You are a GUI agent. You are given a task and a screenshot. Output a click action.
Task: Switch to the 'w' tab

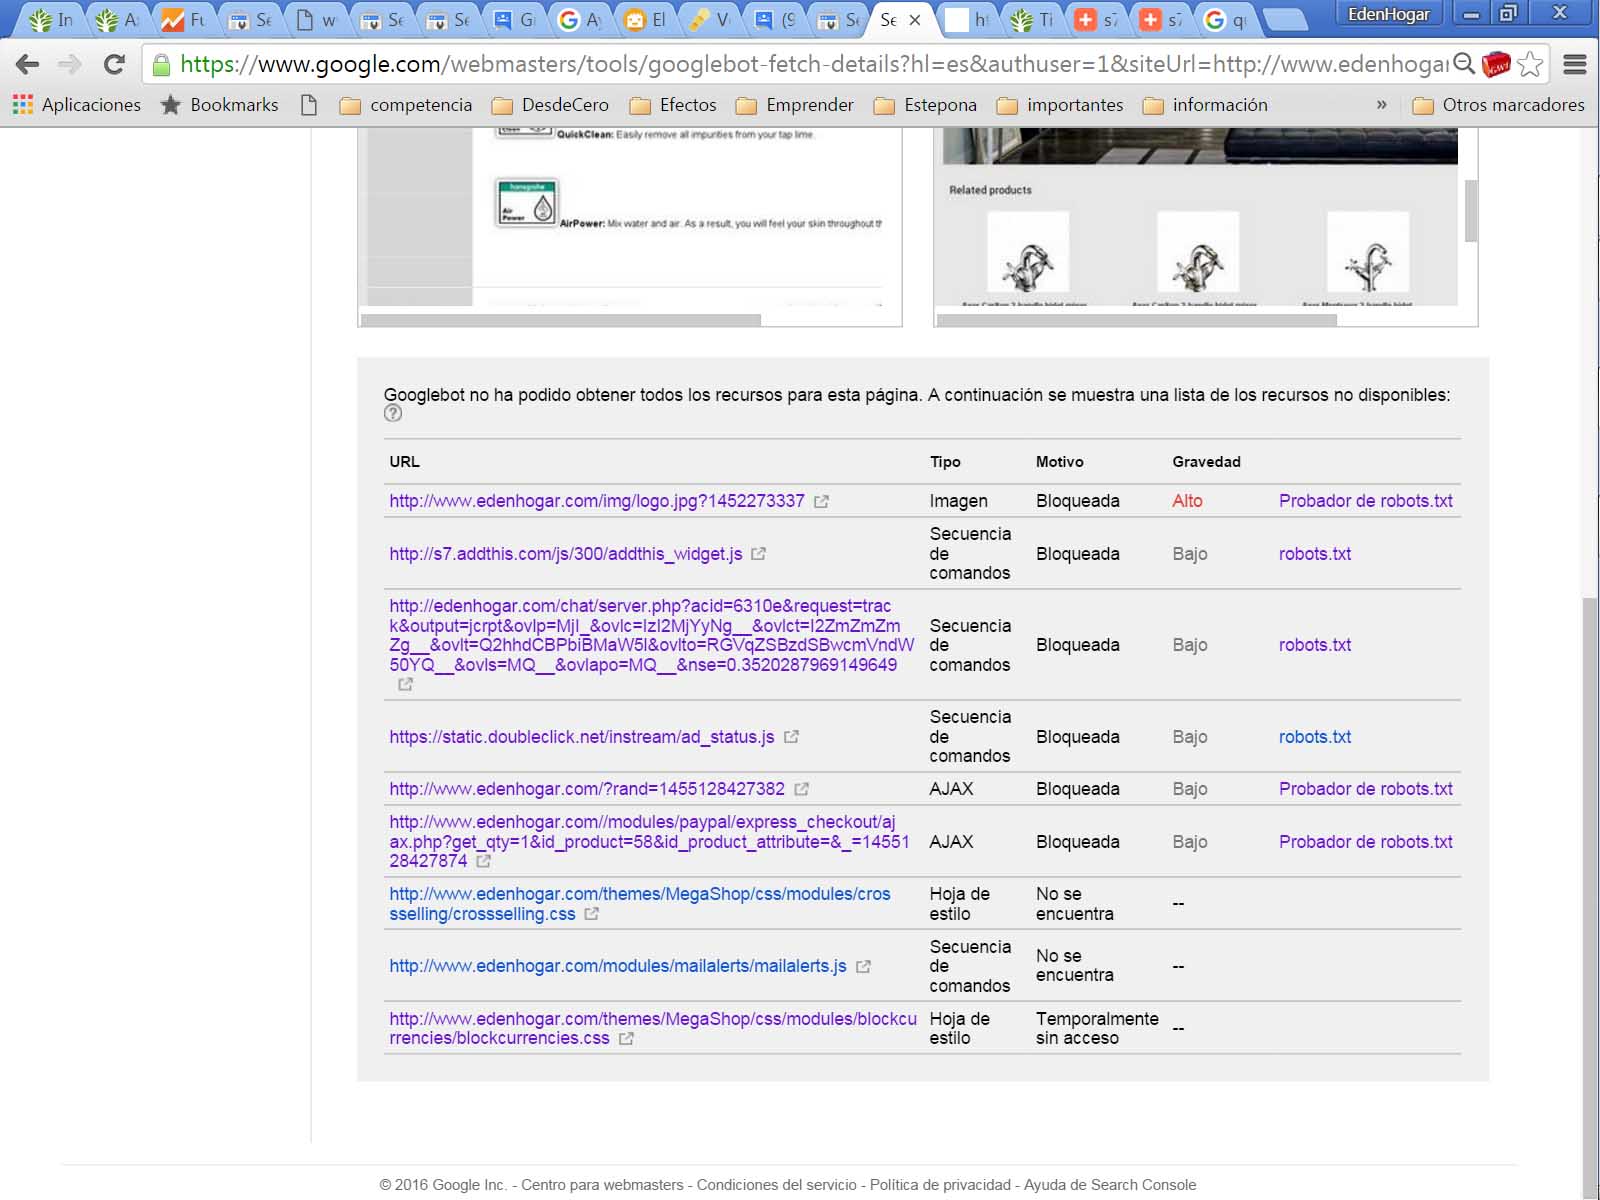tap(316, 19)
